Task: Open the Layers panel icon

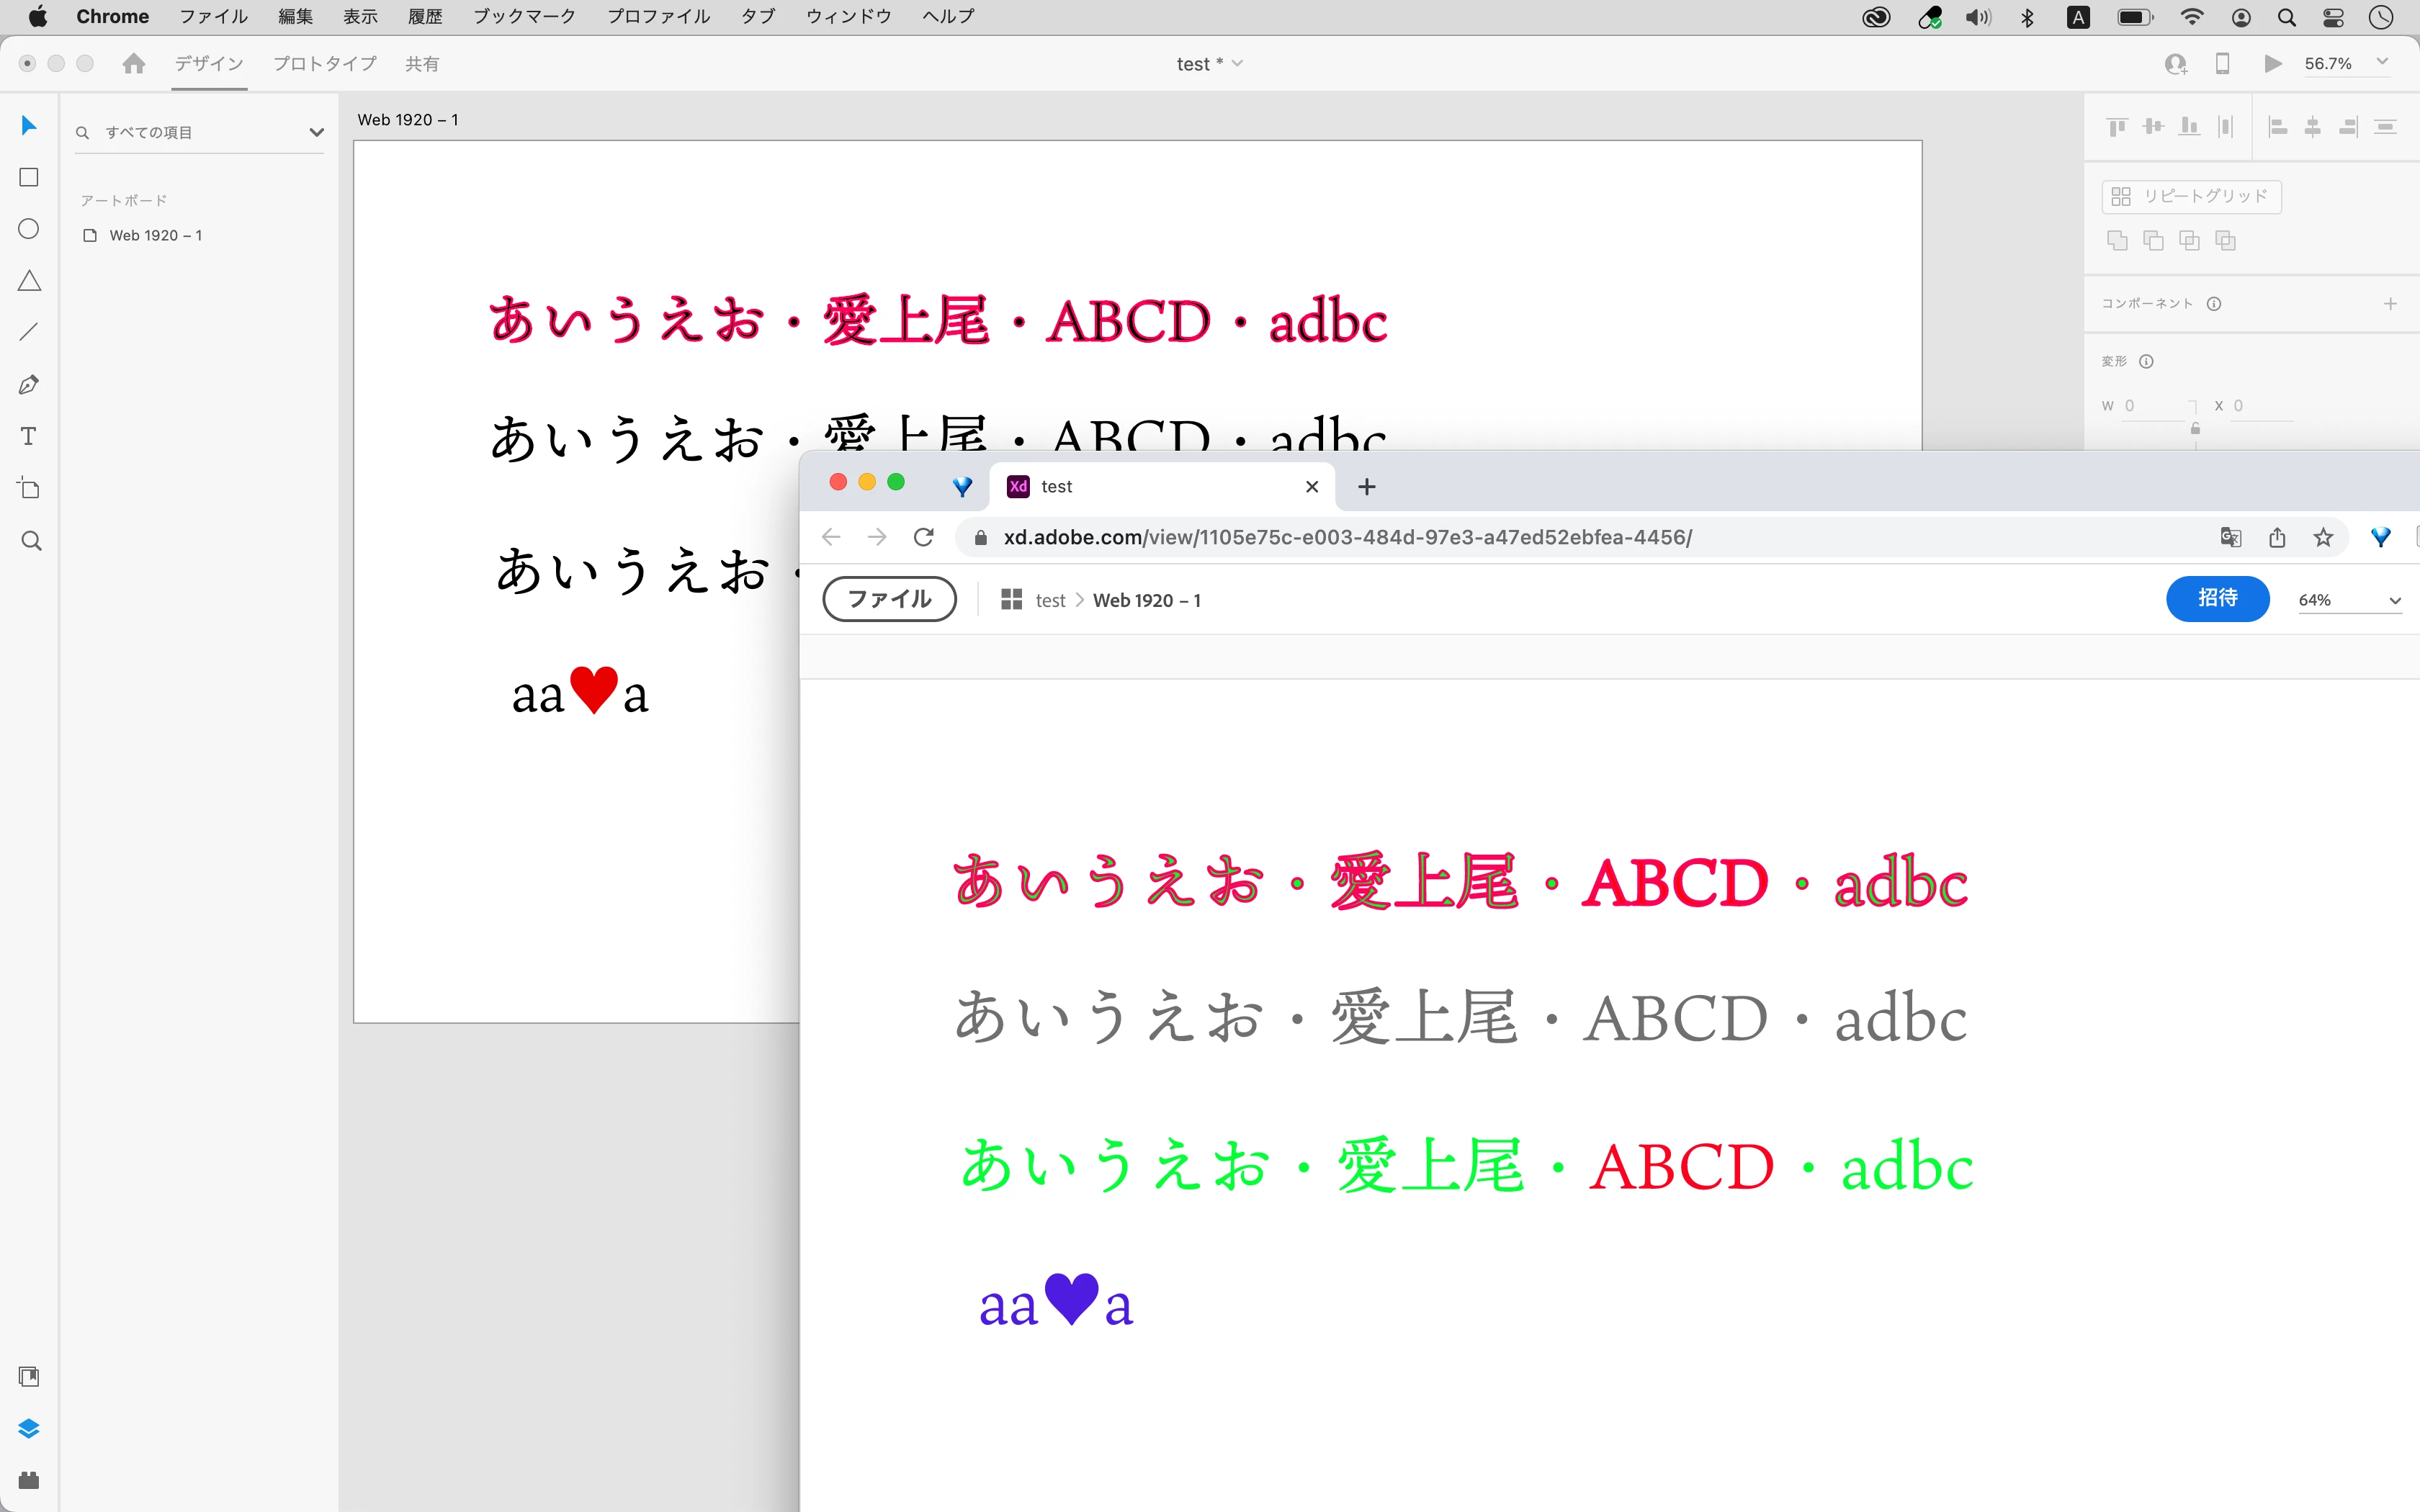Action: [x=29, y=1428]
